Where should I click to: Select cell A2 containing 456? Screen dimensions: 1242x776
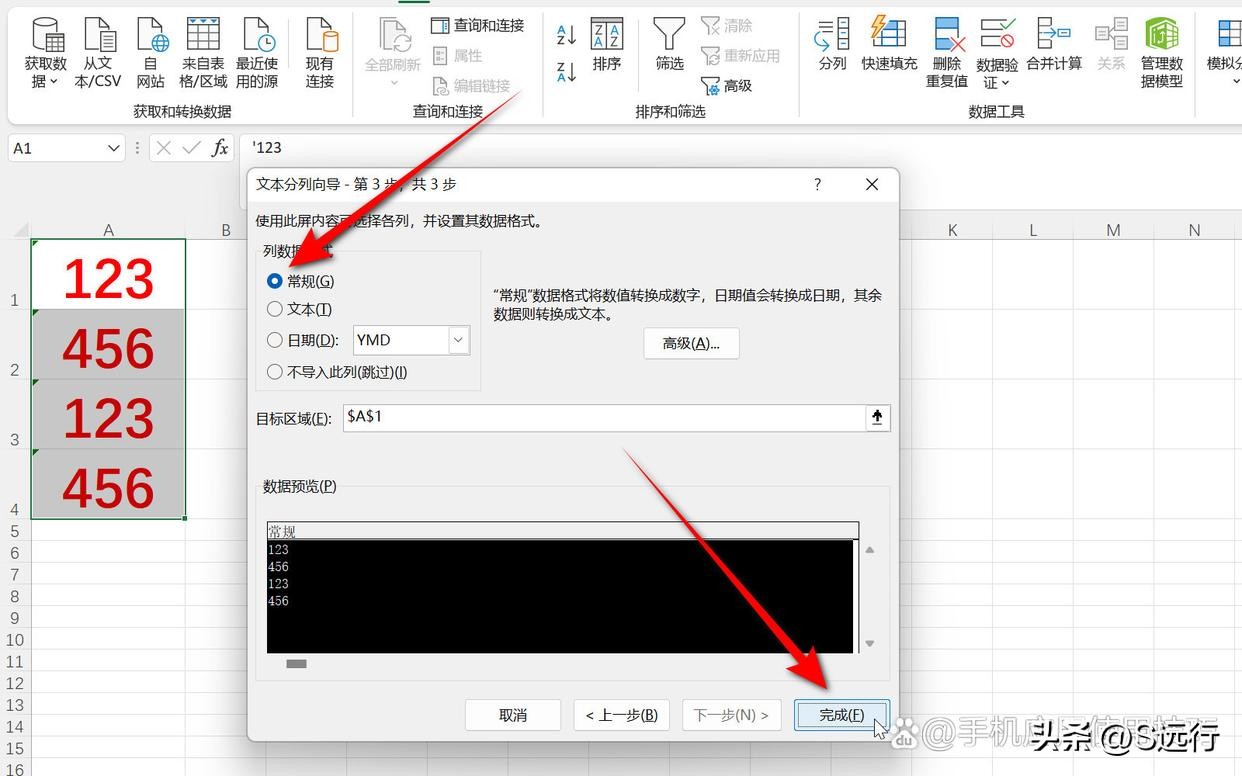108,345
